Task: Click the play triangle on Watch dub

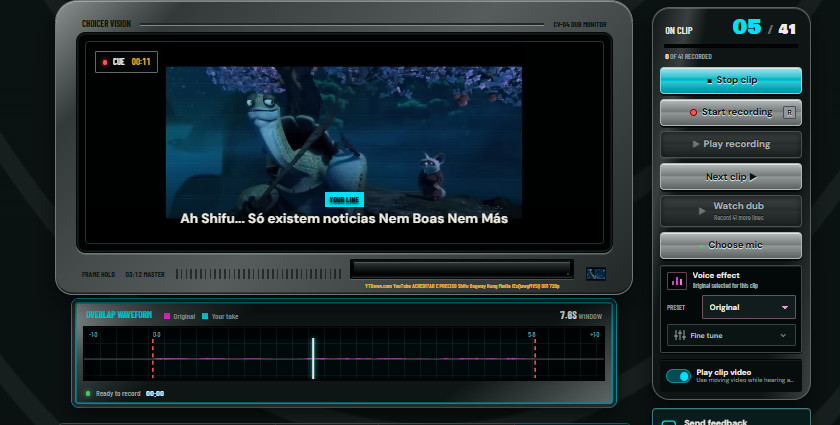Action: pyautogui.click(x=702, y=211)
